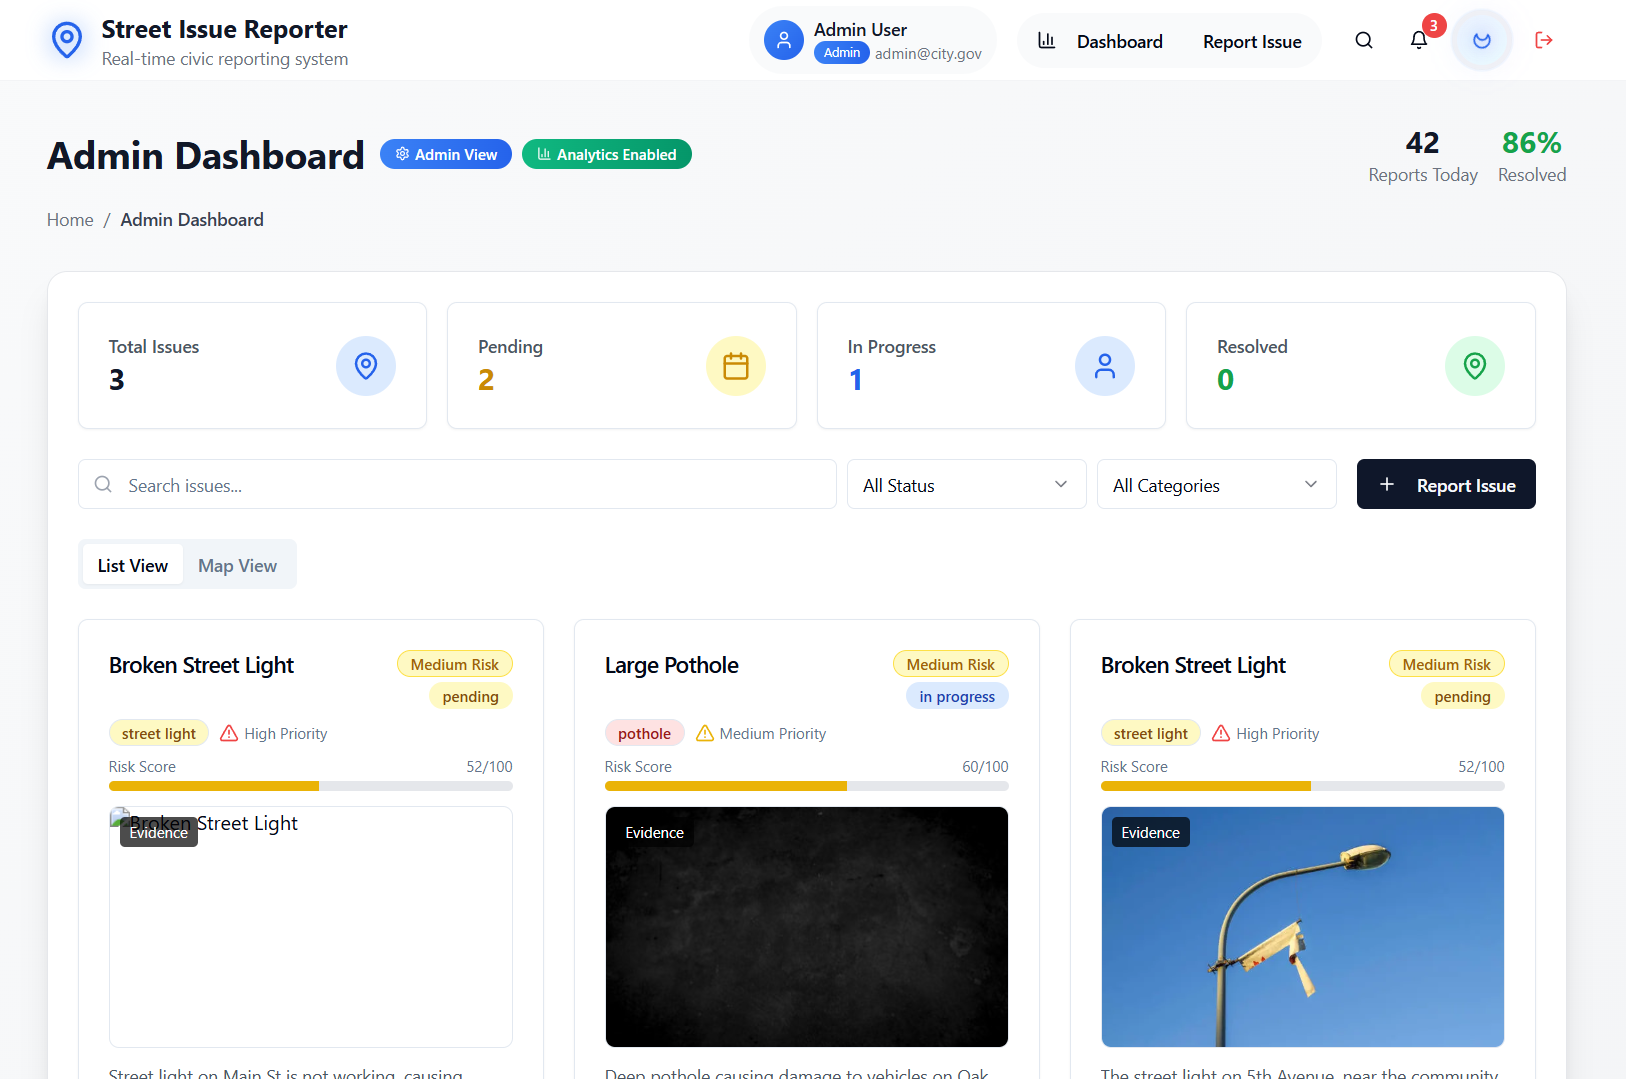The width and height of the screenshot is (1626, 1079).
Task: Log out using the sign-out icon
Action: coord(1544,40)
